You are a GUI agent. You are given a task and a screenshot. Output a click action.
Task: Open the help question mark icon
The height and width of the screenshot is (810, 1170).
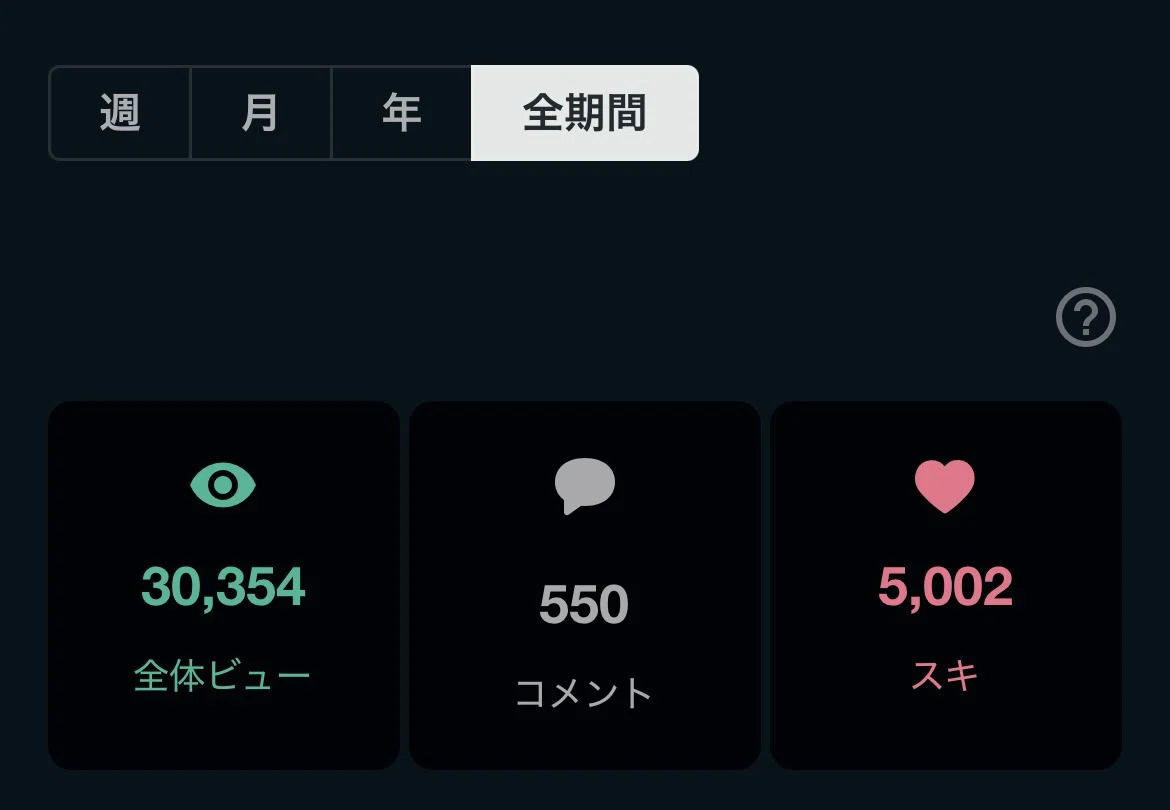click(1086, 317)
